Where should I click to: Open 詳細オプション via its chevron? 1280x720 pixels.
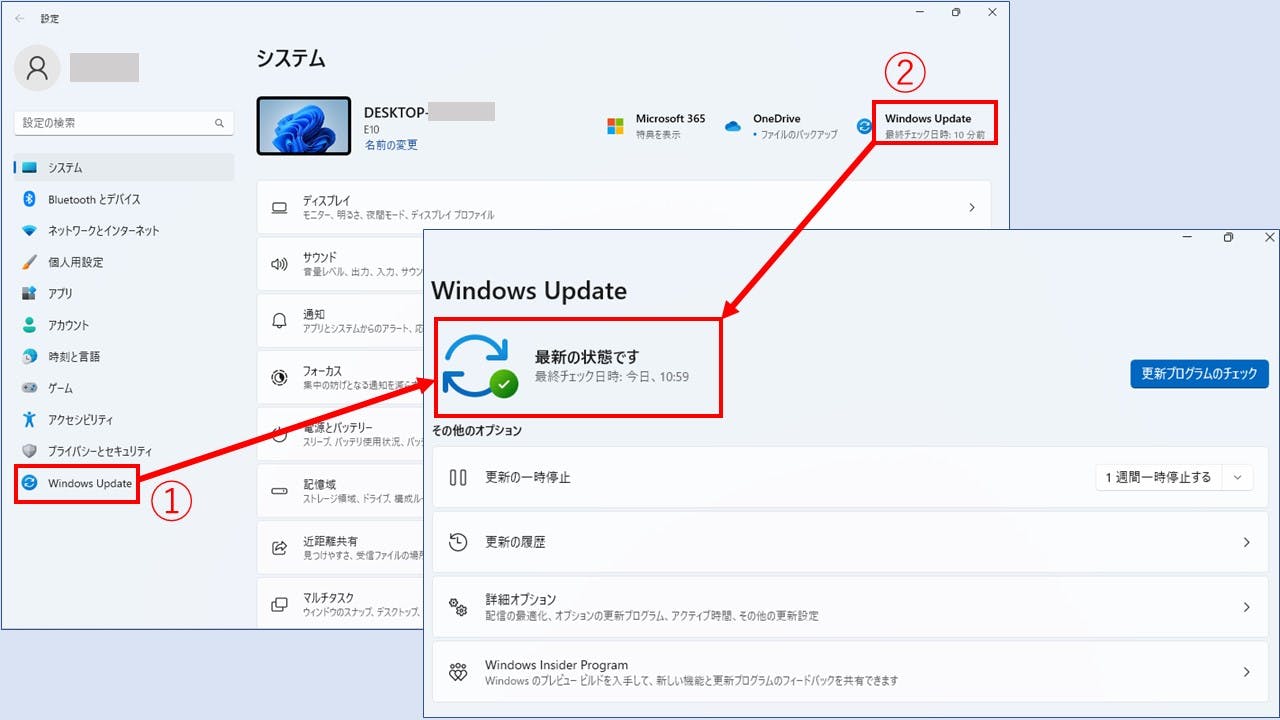click(1246, 607)
